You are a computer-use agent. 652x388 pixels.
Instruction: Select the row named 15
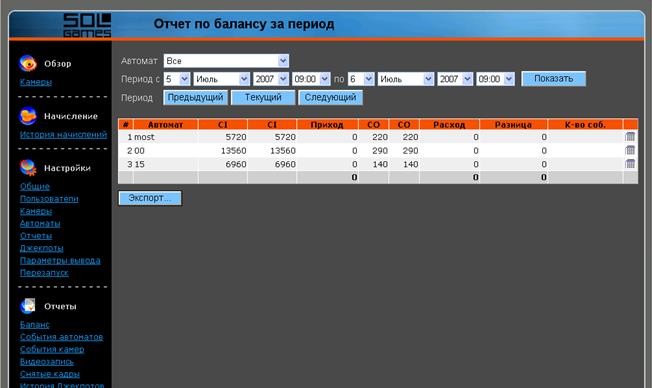[x=378, y=164]
